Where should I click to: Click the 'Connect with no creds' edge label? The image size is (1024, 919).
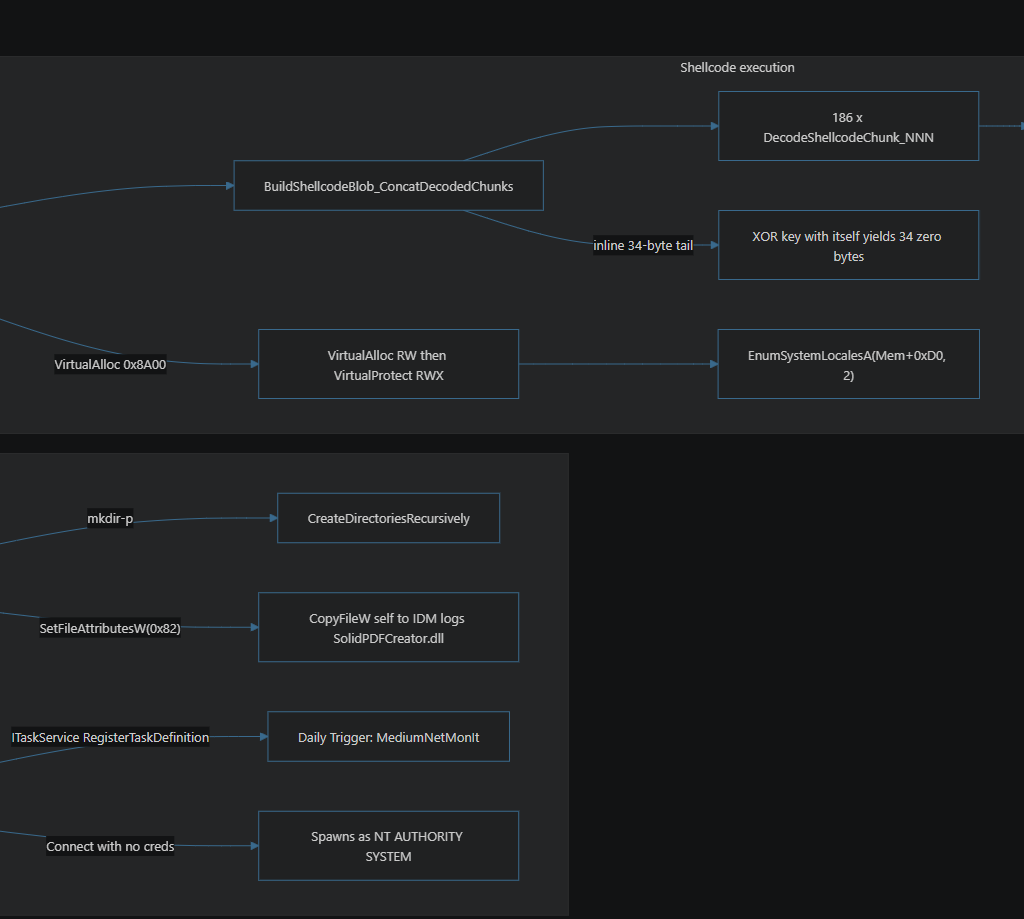[110, 846]
